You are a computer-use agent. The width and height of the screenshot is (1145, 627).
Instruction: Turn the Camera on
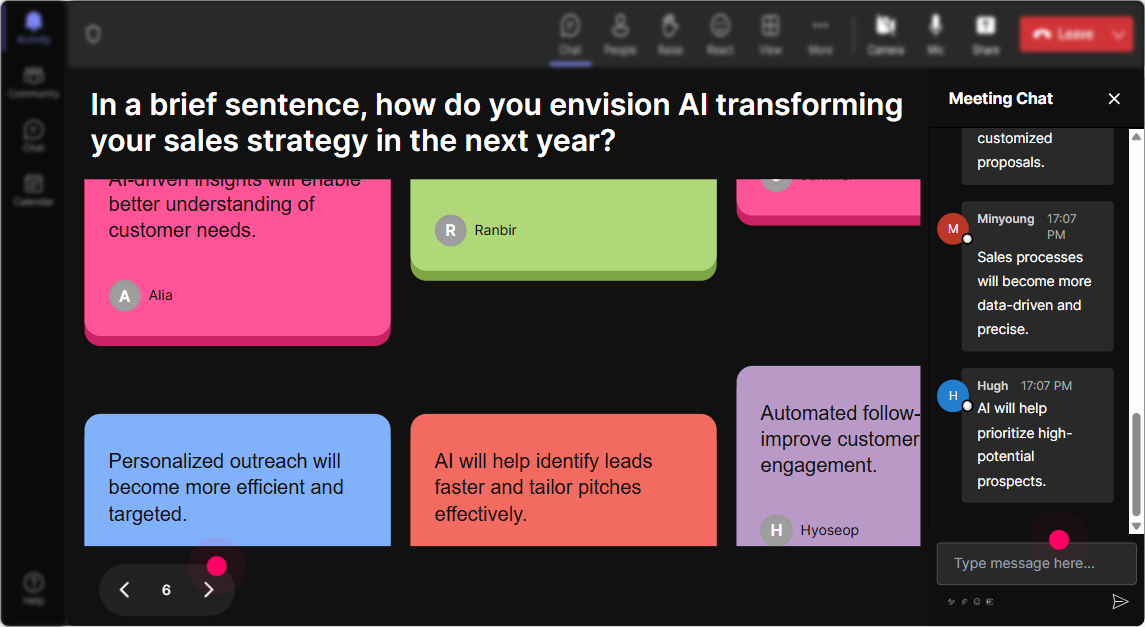886,34
